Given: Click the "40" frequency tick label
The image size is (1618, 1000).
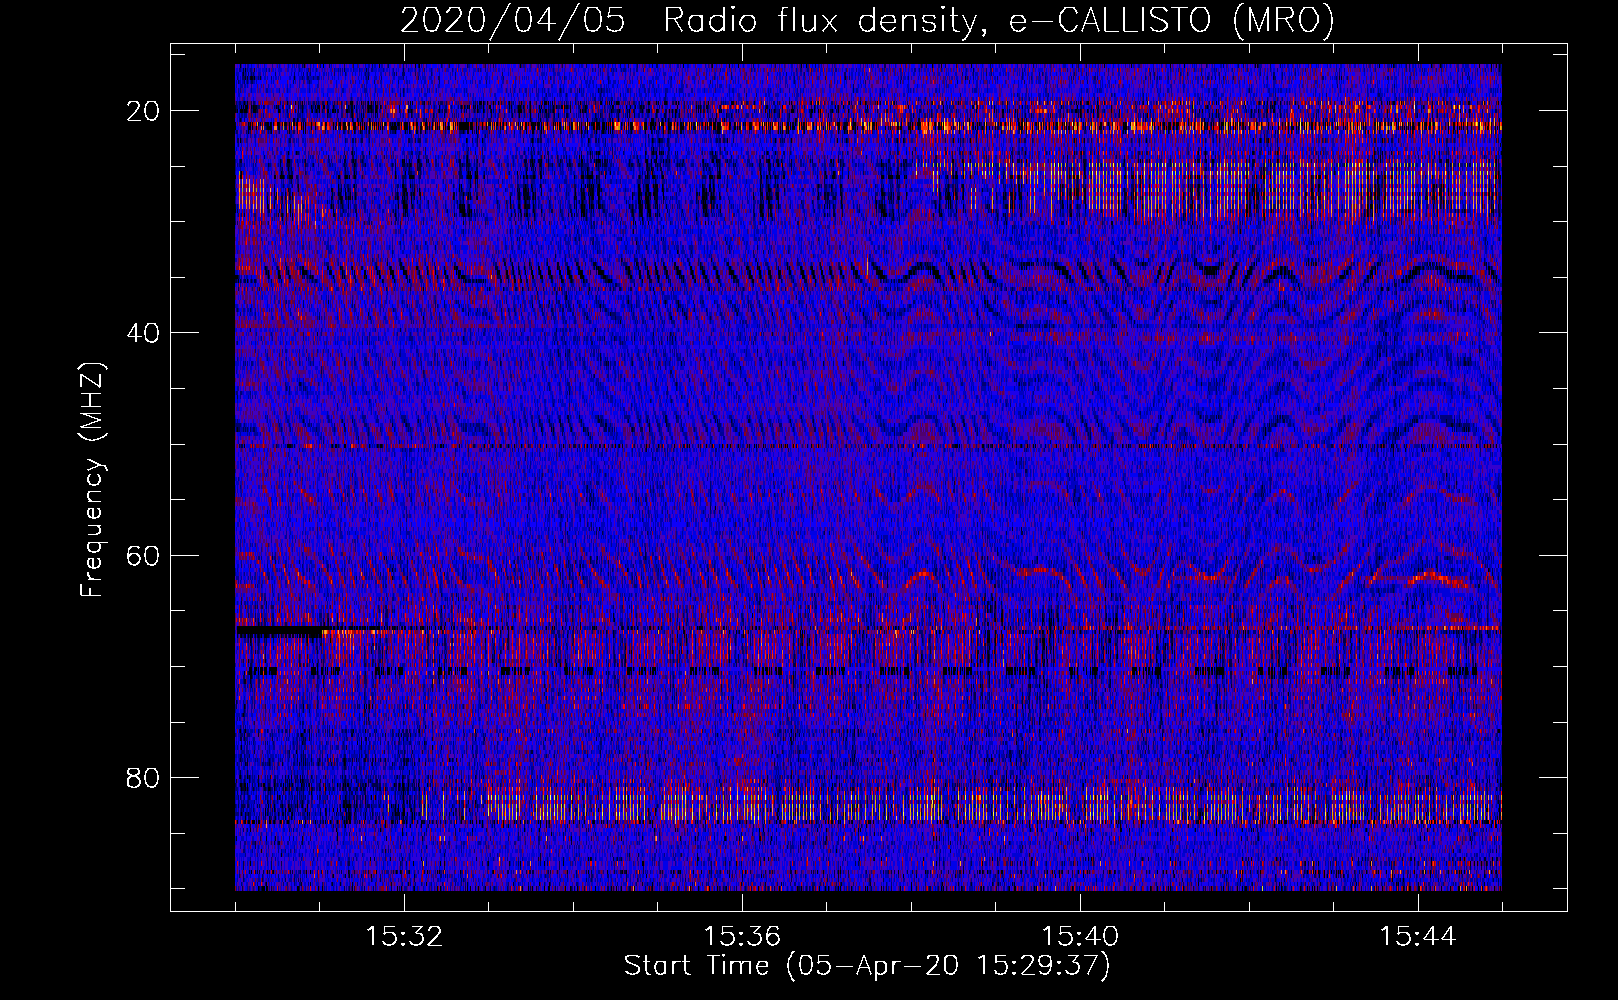Looking at the screenshot, I should [144, 333].
